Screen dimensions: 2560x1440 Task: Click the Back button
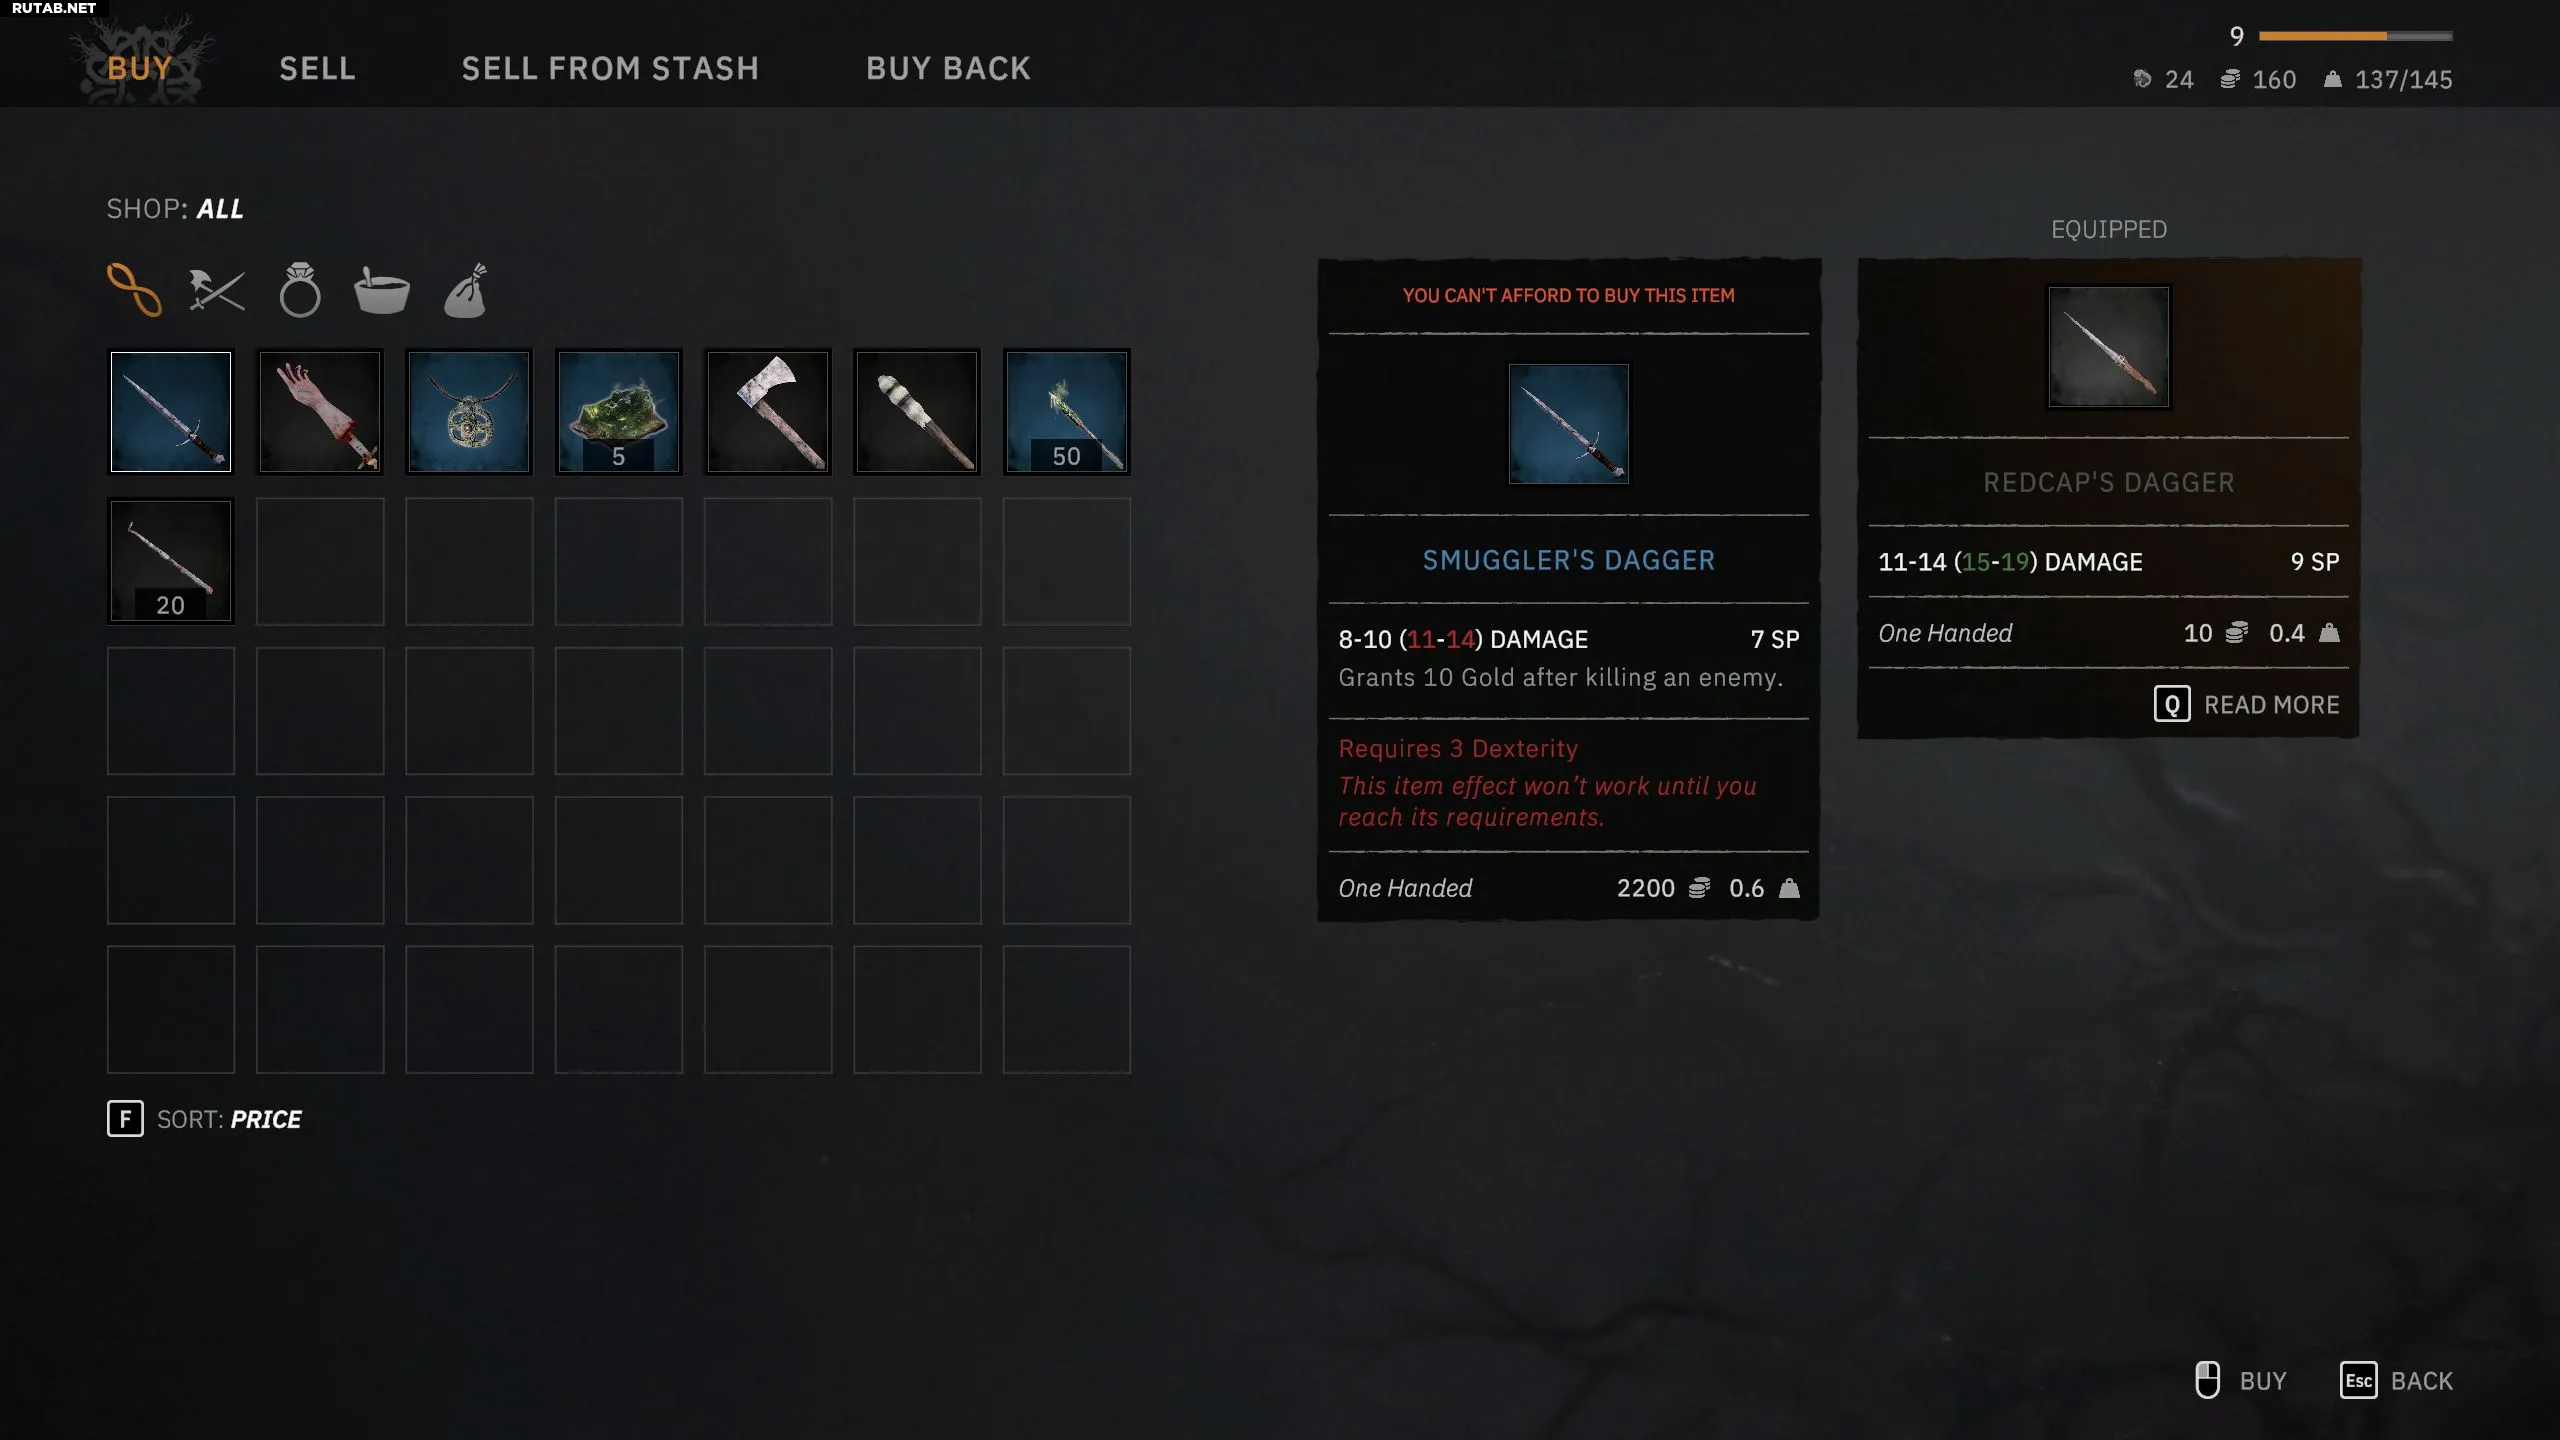tap(2396, 1381)
